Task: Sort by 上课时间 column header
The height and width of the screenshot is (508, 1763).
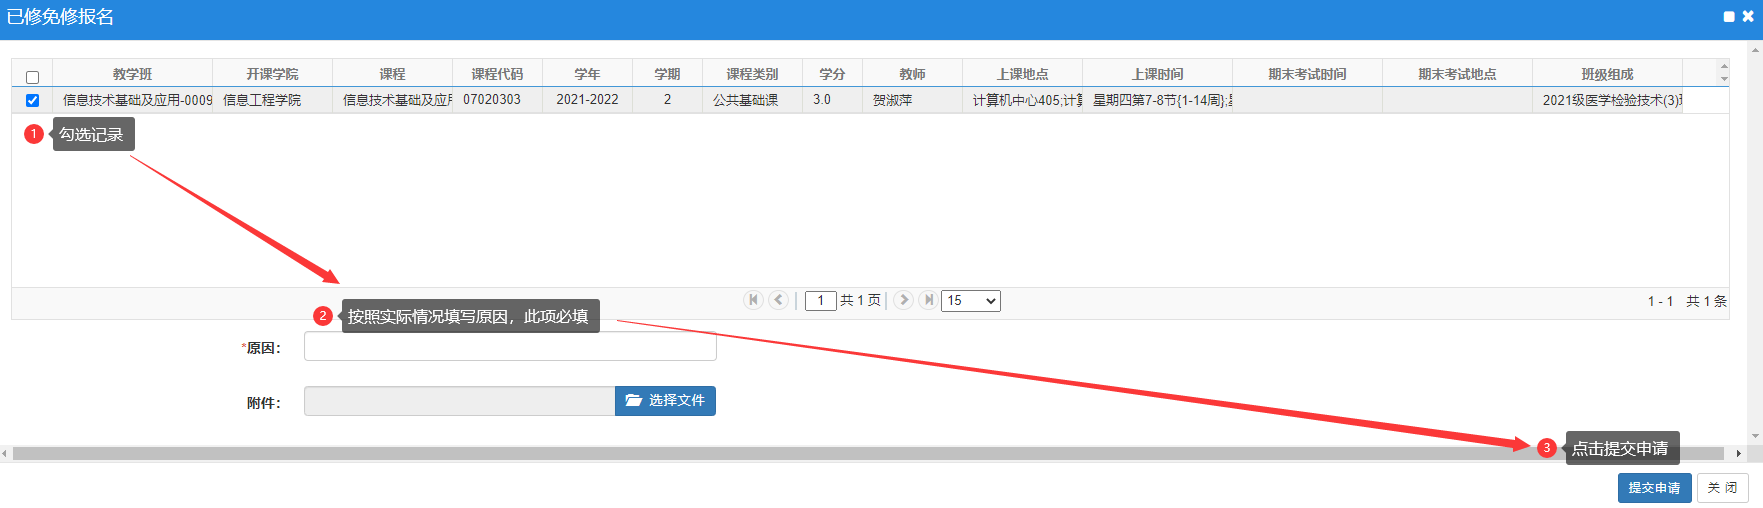Action: (x=1157, y=74)
